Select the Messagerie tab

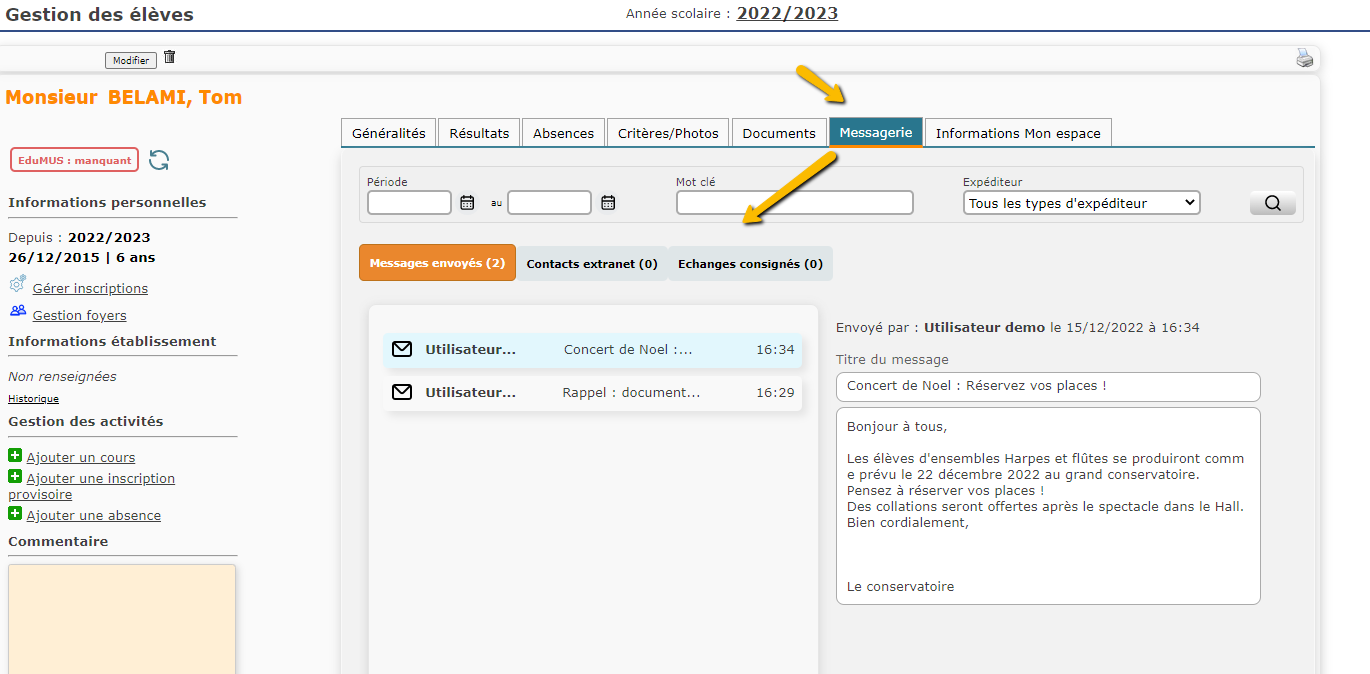[x=876, y=132]
